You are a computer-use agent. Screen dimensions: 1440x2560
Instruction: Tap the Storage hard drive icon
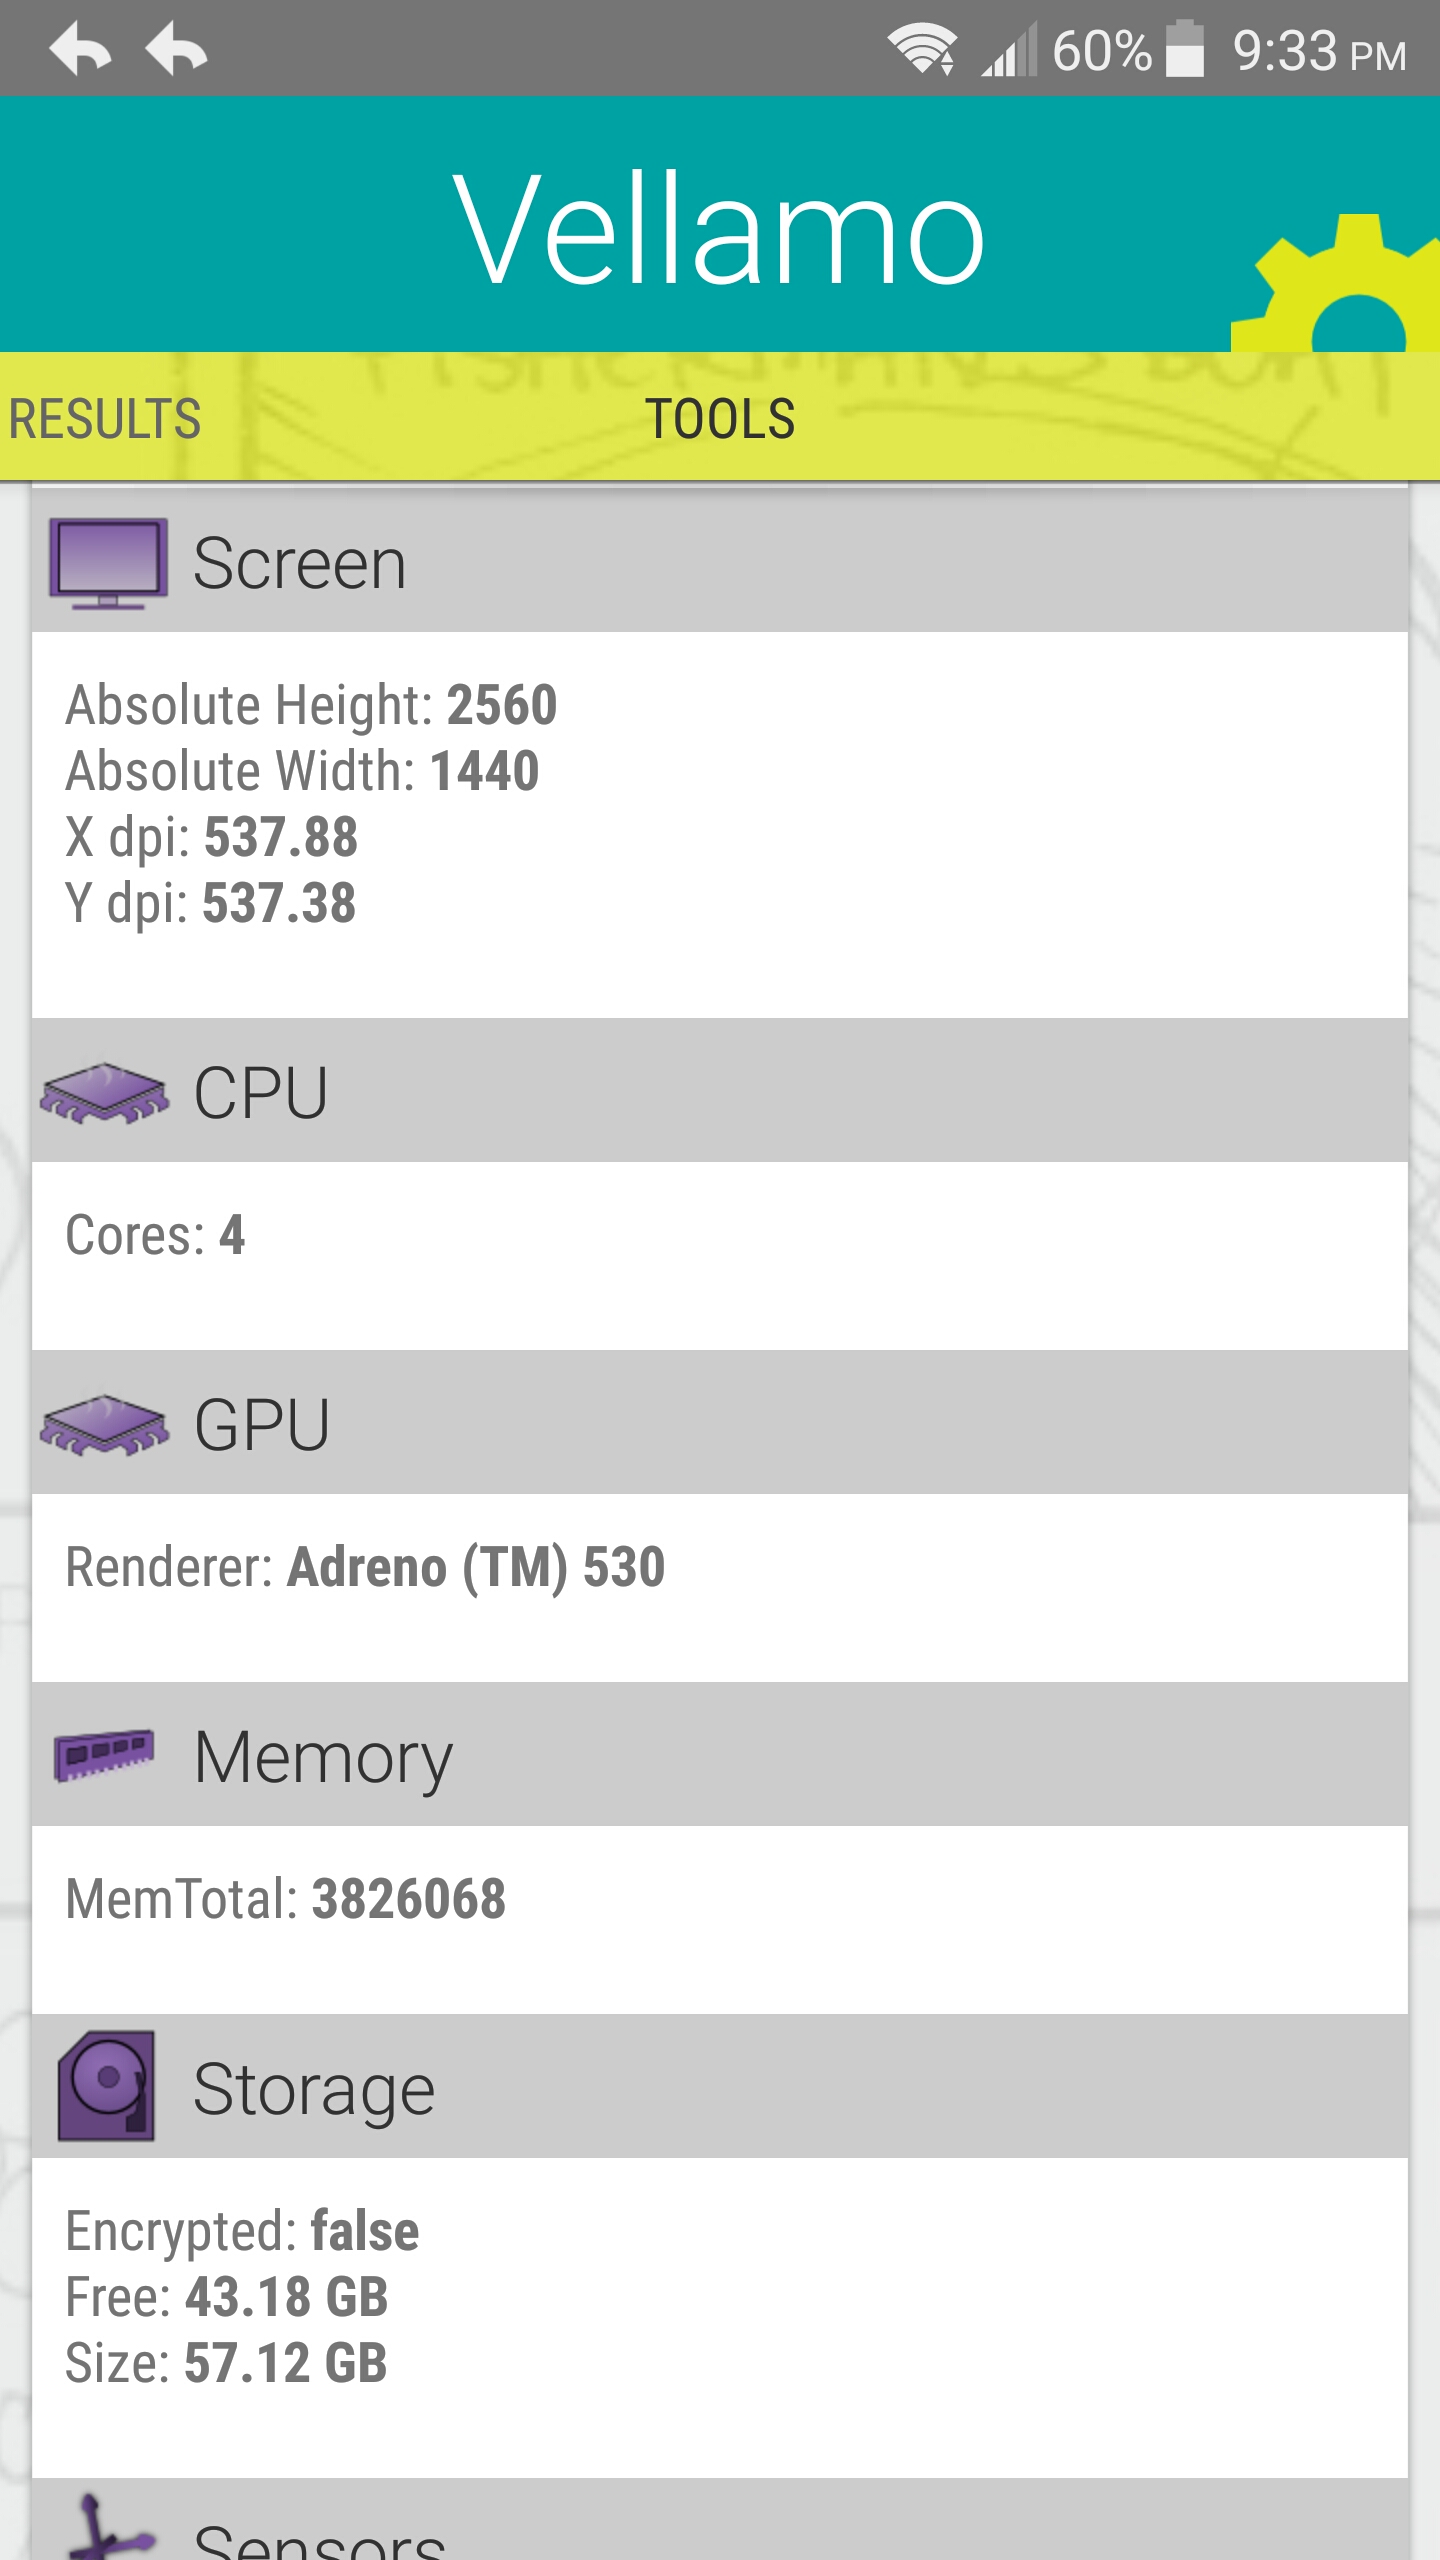[106, 2087]
